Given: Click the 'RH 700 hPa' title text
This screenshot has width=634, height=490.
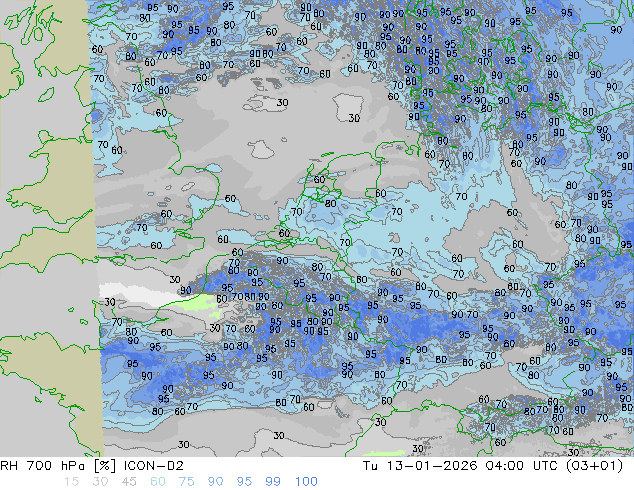Looking at the screenshot, I should point(43,466).
